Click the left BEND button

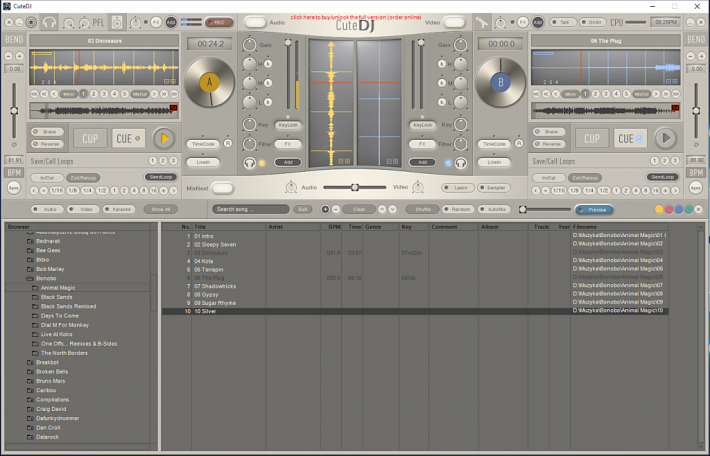pos(14,39)
